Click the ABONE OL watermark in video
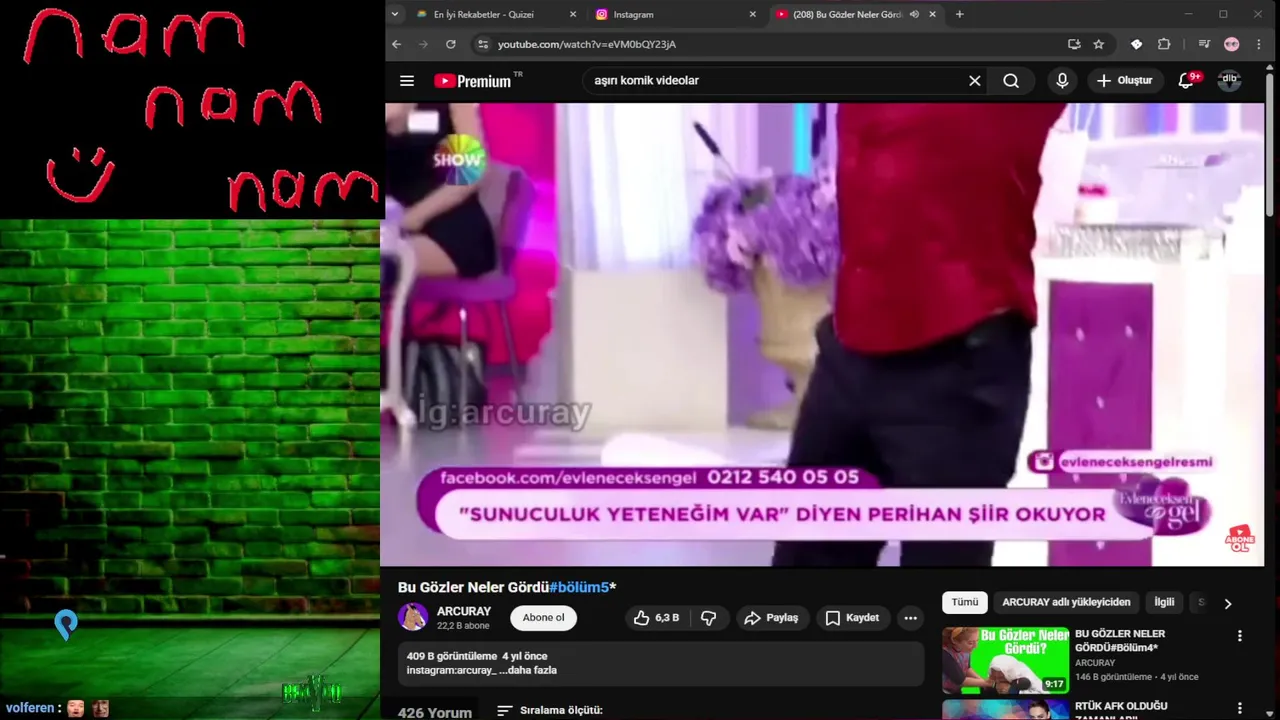The image size is (1280, 720). 1240,540
